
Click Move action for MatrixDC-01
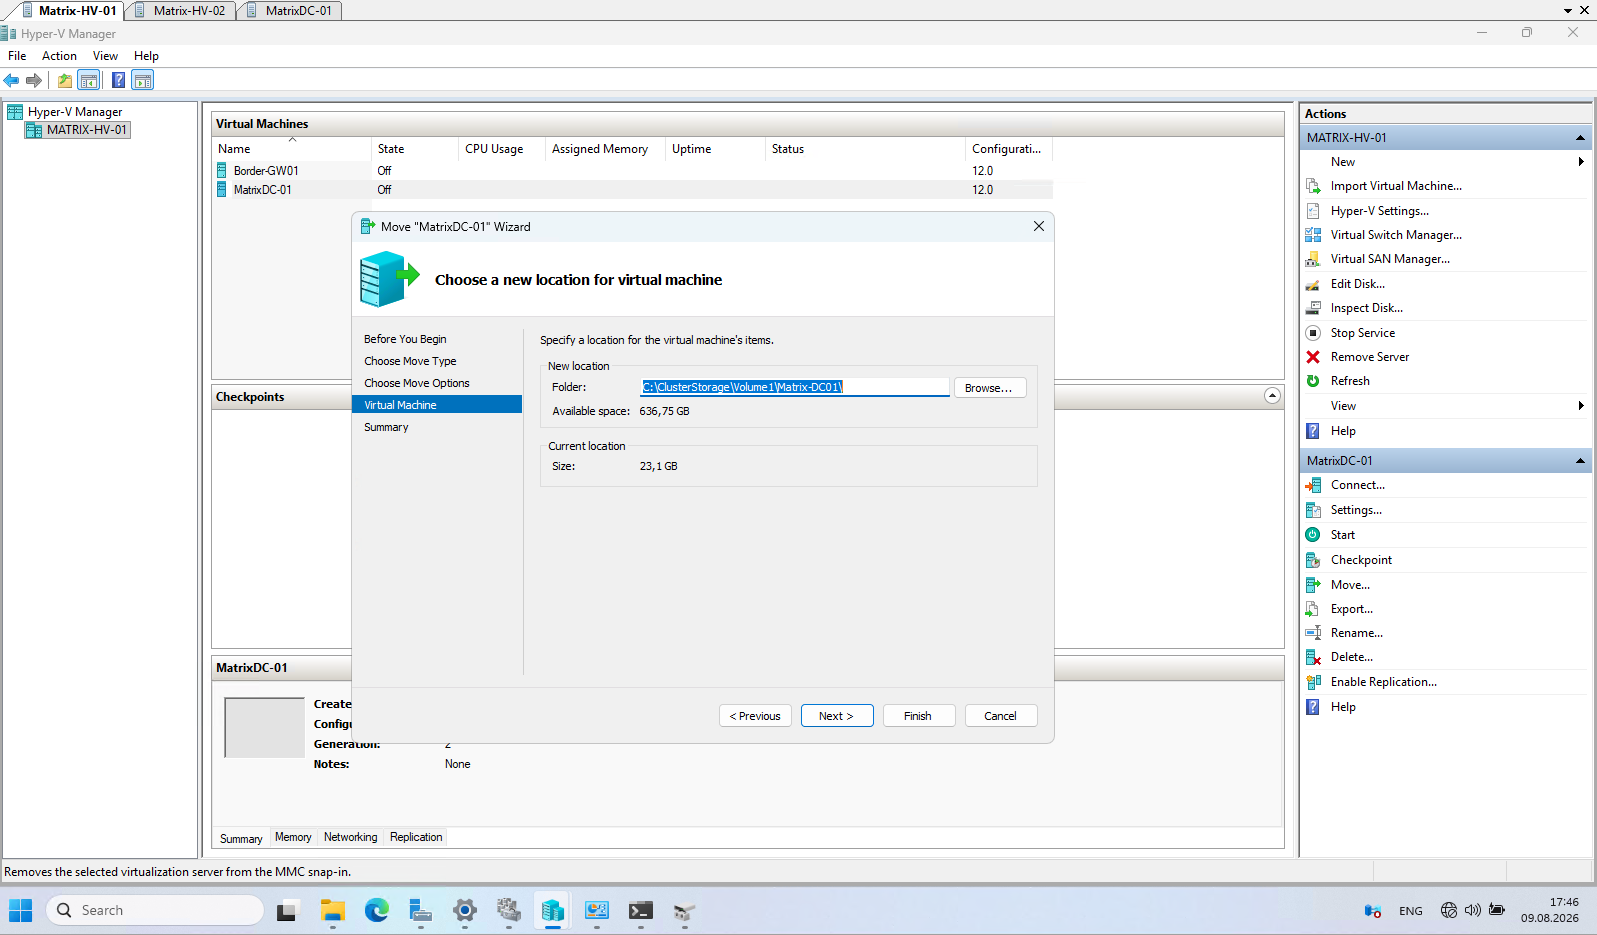pyautogui.click(x=1350, y=585)
